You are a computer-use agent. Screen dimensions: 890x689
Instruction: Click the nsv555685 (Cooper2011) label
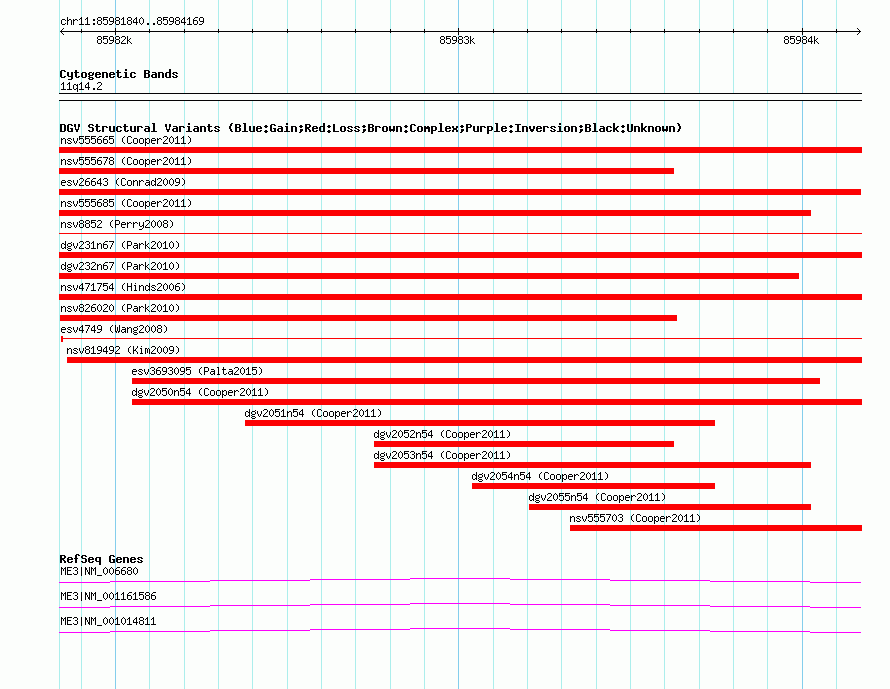tap(126, 203)
